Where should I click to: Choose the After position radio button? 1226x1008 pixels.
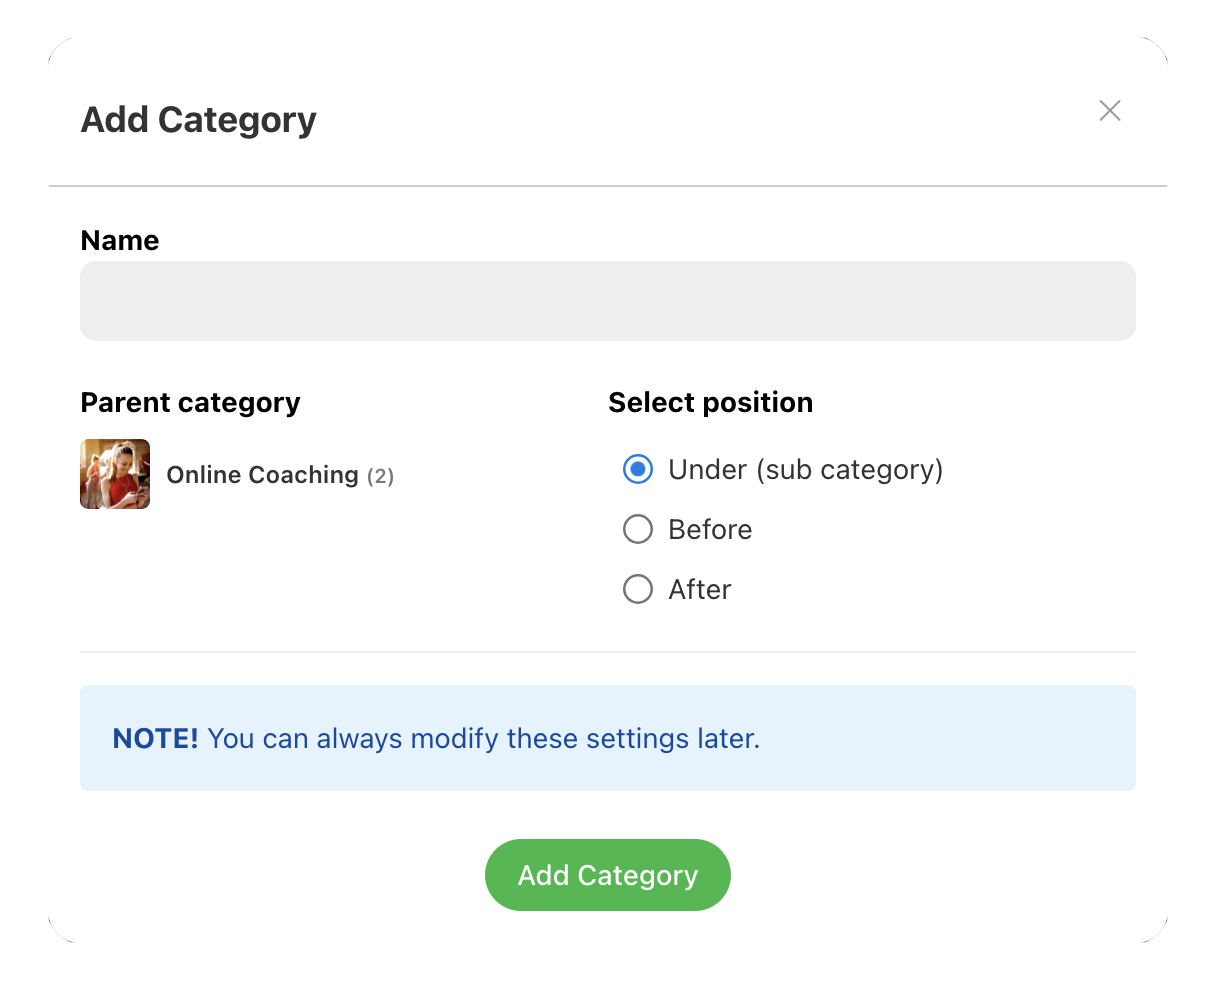[x=638, y=589]
